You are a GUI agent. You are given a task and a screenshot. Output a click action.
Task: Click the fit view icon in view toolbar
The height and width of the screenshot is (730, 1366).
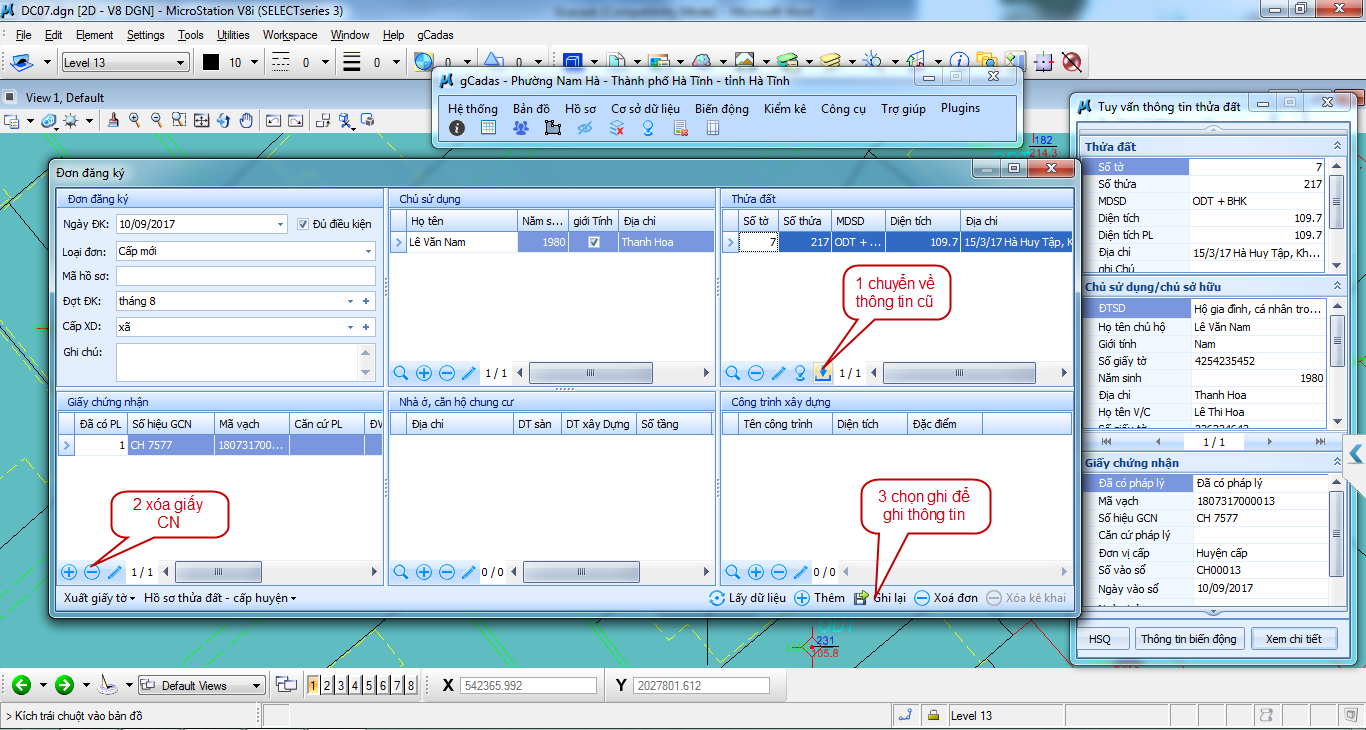201,120
